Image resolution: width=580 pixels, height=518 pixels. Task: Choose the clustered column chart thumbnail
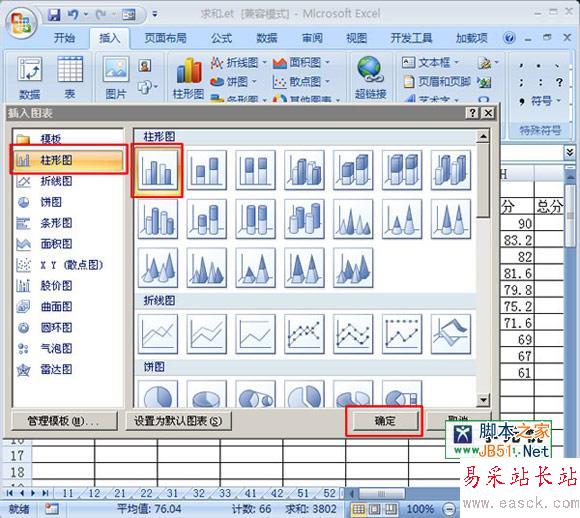pos(158,171)
